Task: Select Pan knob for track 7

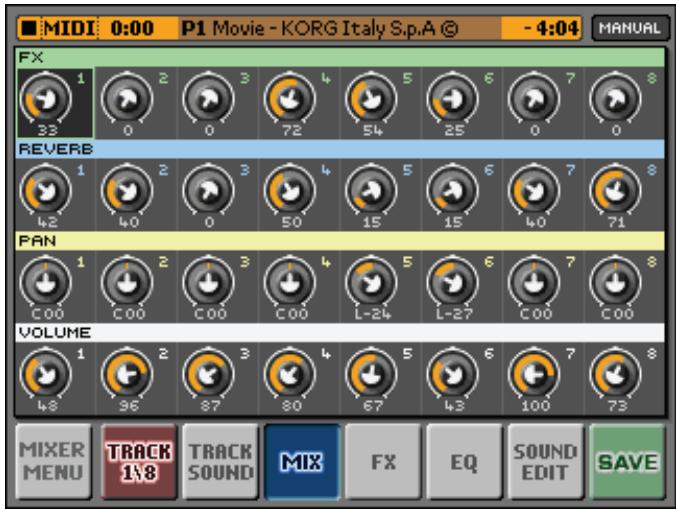Action: click(534, 282)
